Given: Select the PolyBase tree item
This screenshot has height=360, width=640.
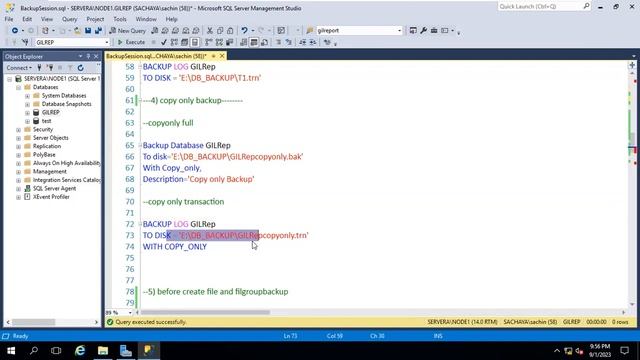Looking at the screenshot, I should coord(44,155).
